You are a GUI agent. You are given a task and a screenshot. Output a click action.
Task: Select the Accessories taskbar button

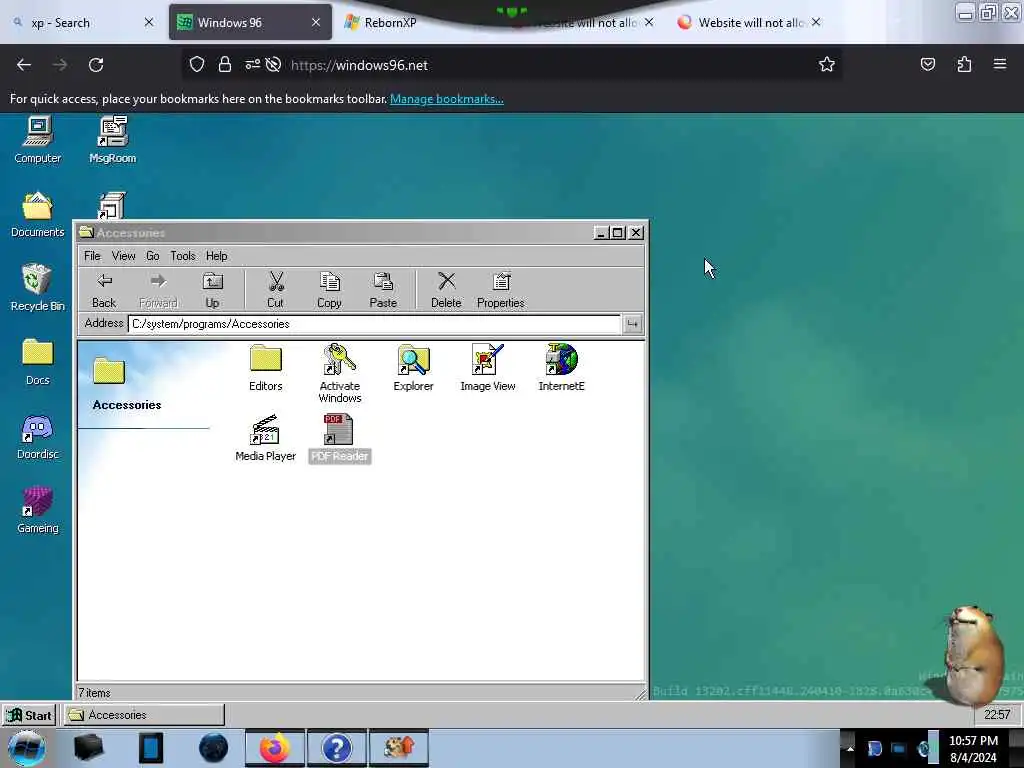[x=144, y=715]
